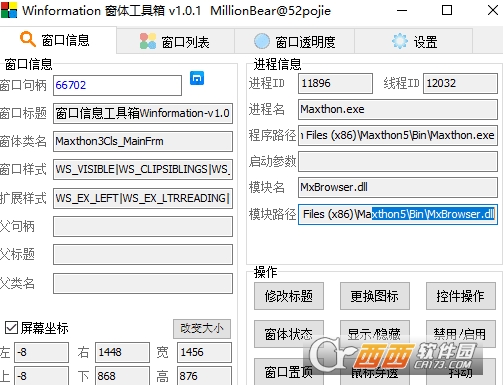Image resolution: width=503 pixels, height=385 pixels.
Task: Close the Winformation window
Action: pyautogui.click(x=493, y=10)
